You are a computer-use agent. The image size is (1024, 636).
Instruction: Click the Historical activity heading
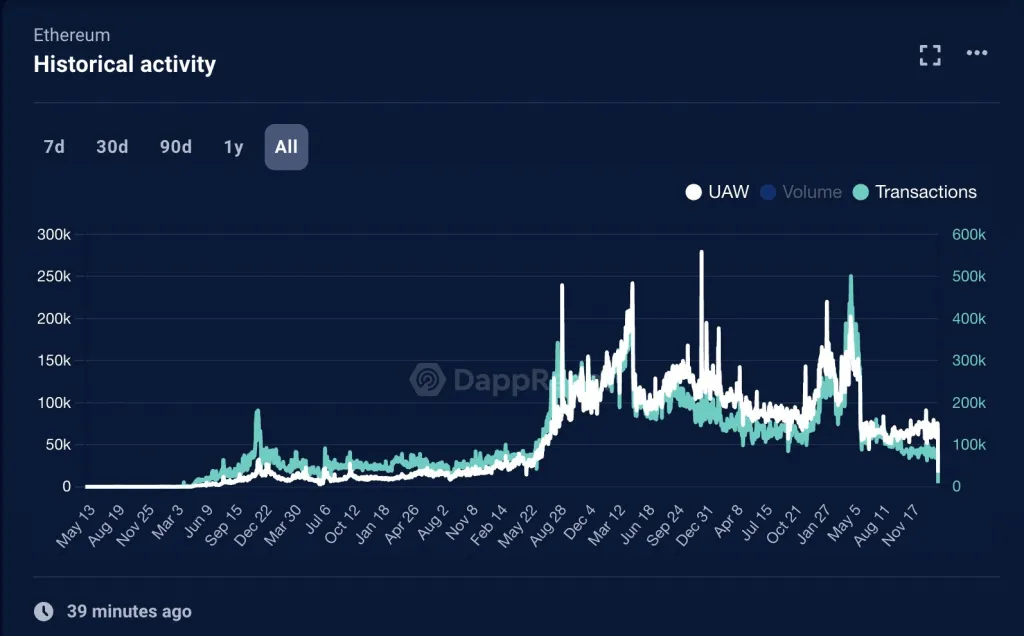(x=125, y=64)
